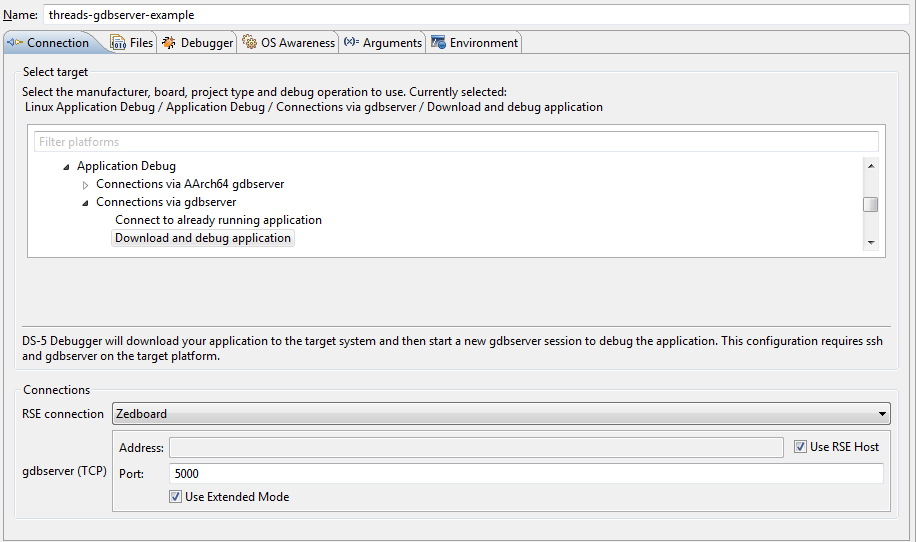
Task: Collapse the Application Debug tree node
Action: point(67,167)
